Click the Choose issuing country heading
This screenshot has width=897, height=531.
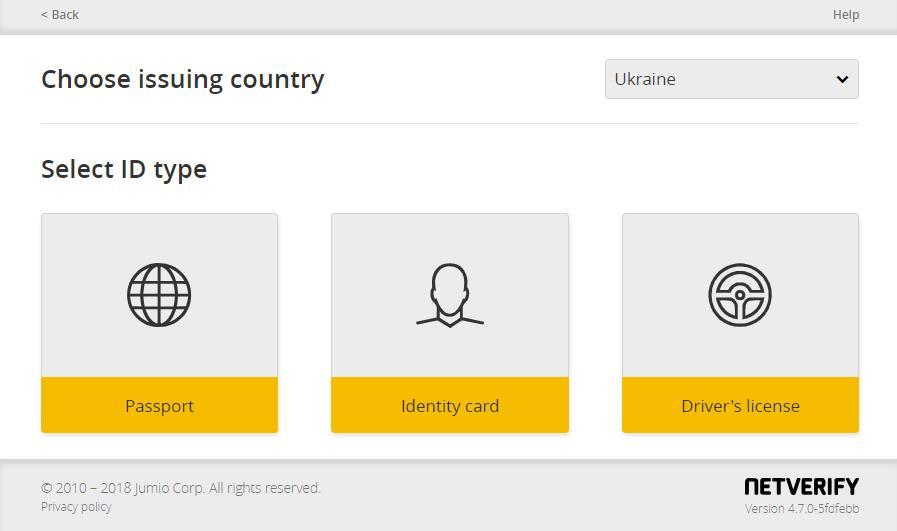tap(183, 79)
